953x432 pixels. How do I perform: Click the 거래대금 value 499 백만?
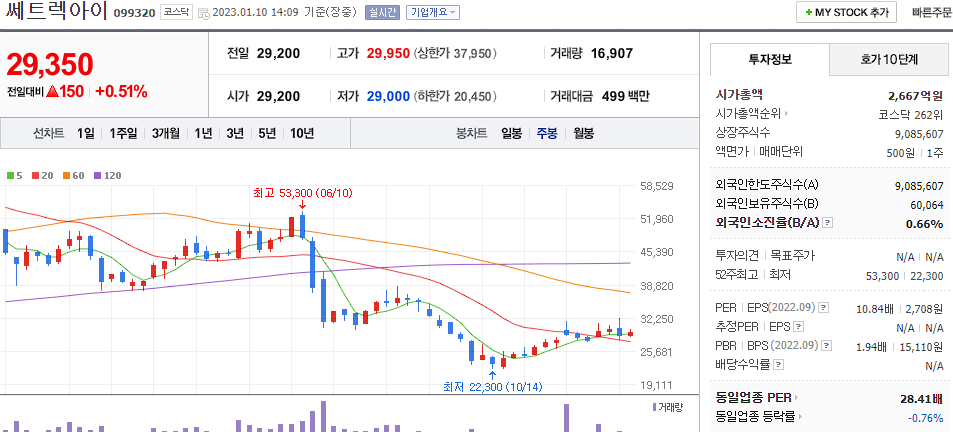click(625, 96)
